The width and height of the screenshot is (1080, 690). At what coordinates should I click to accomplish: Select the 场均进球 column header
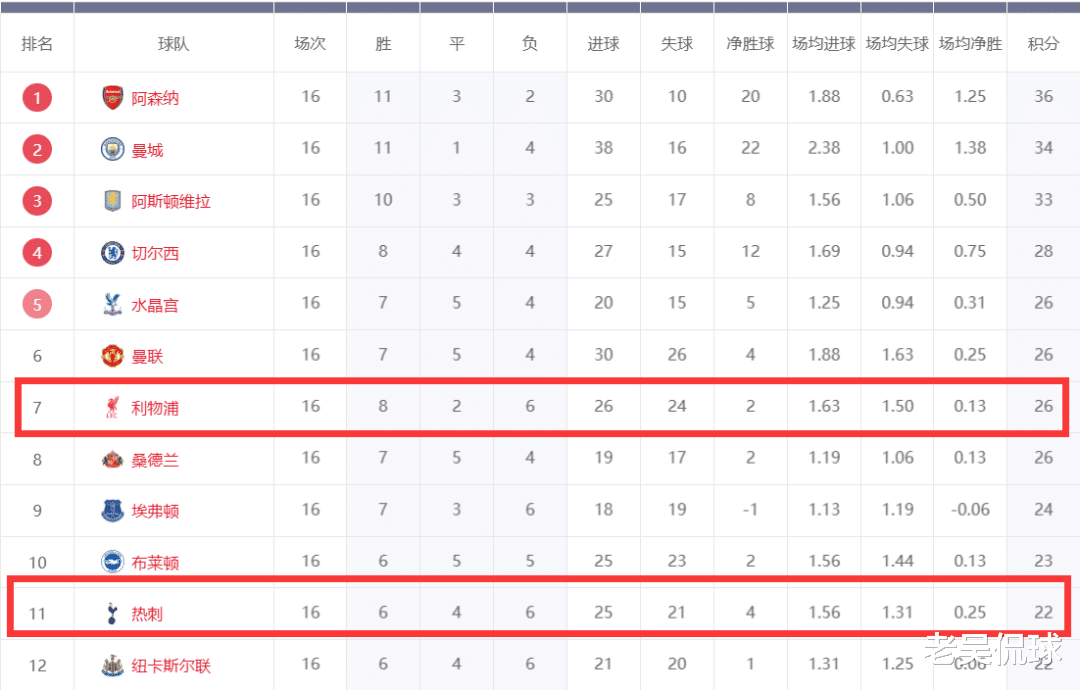click(823, 44)
